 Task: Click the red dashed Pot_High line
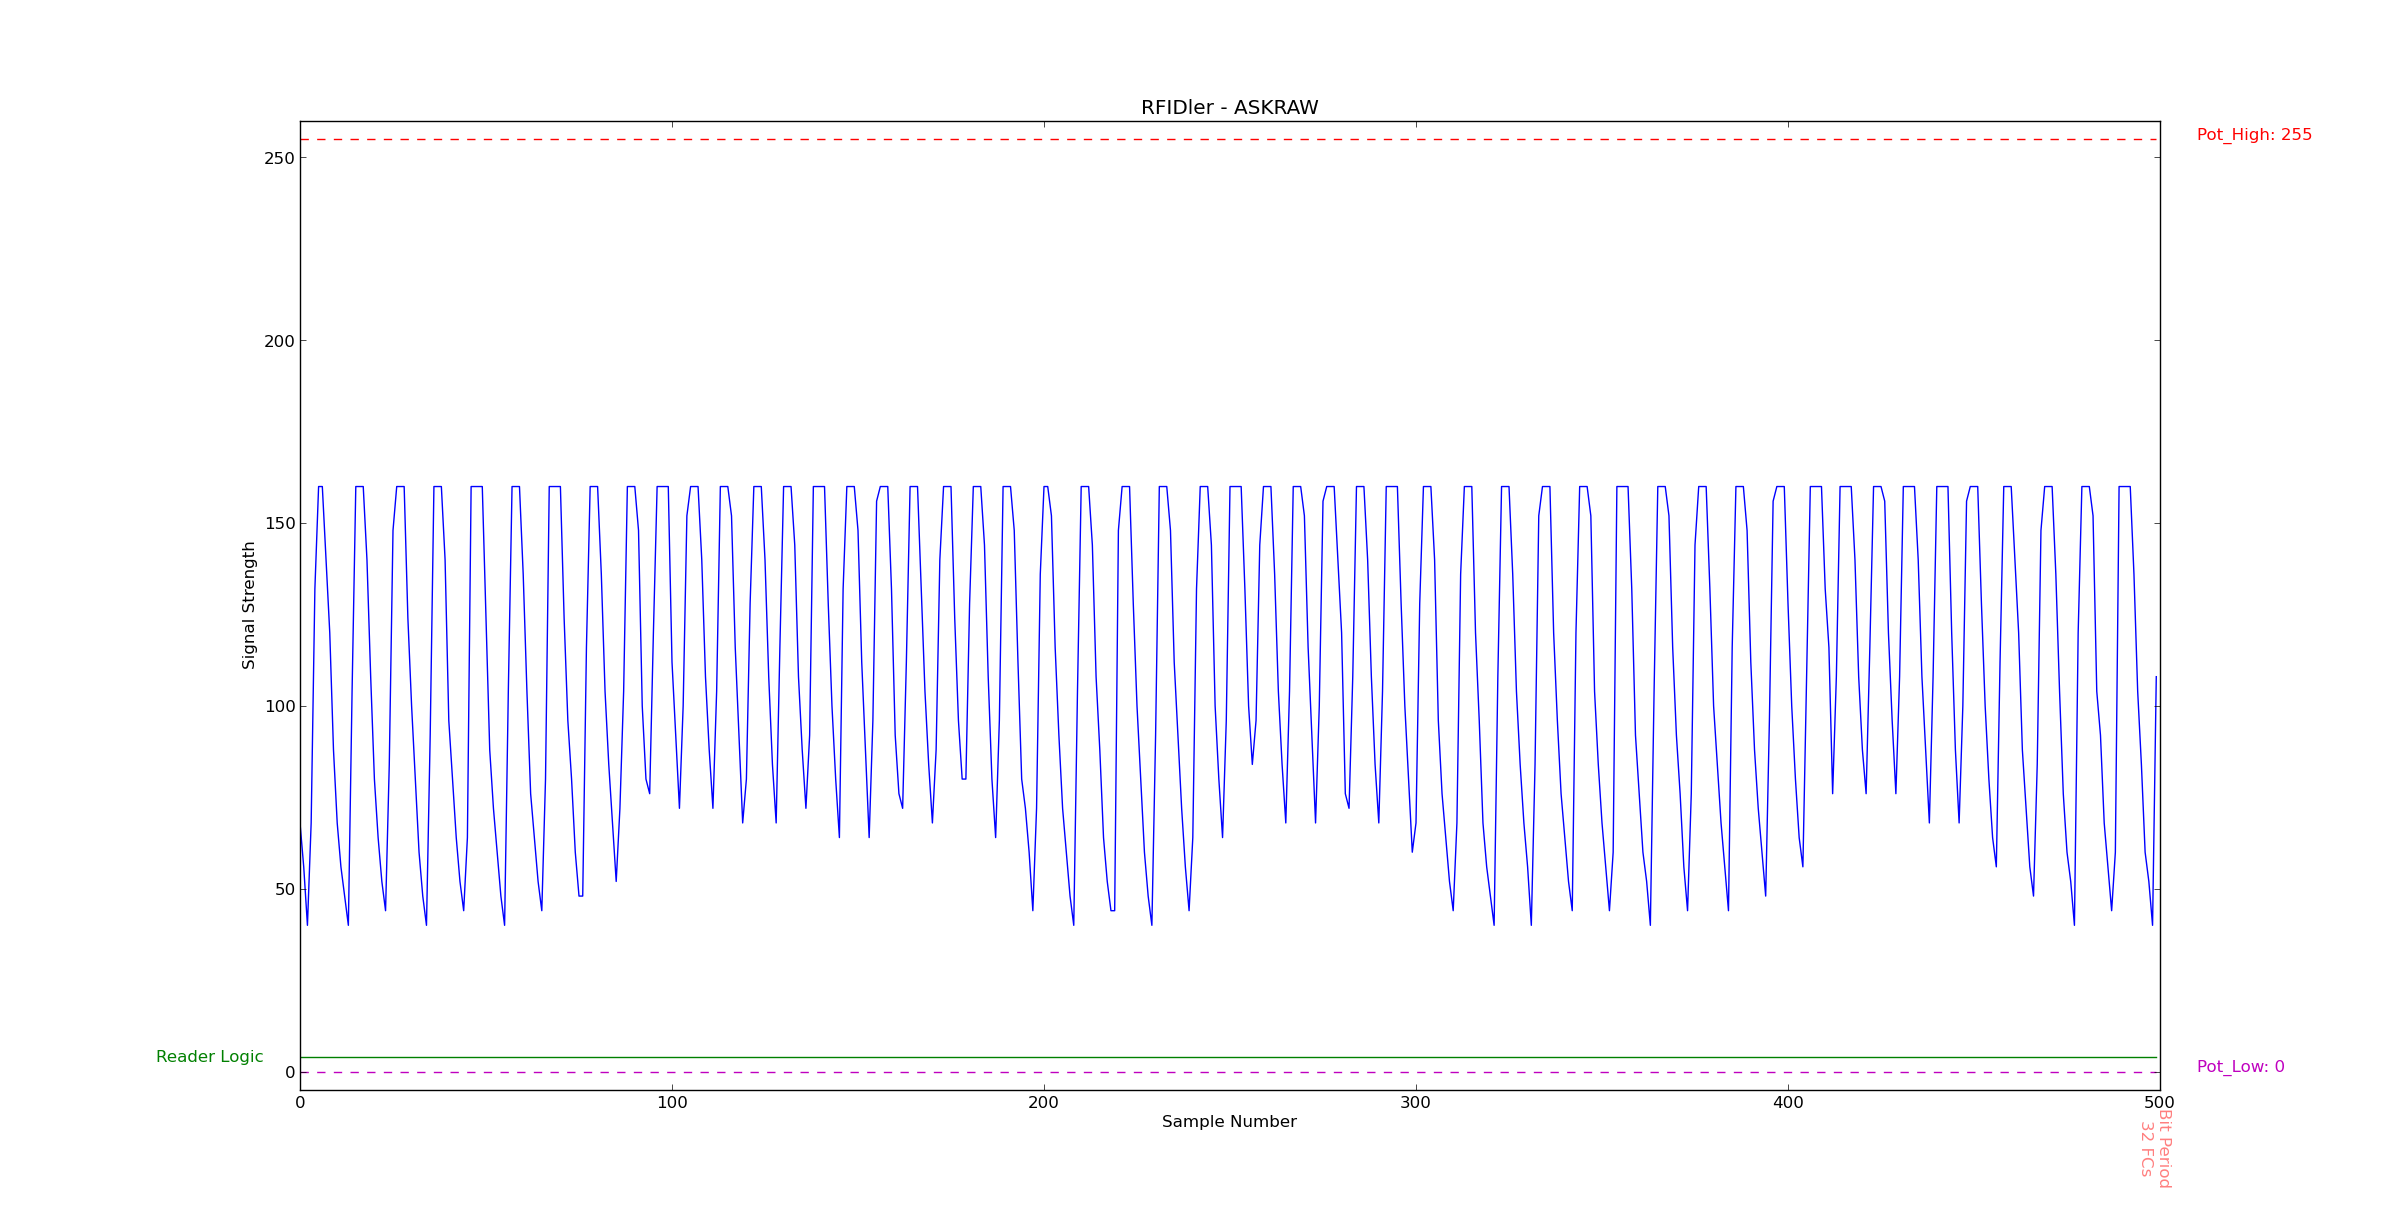[x=1230, y=139]
